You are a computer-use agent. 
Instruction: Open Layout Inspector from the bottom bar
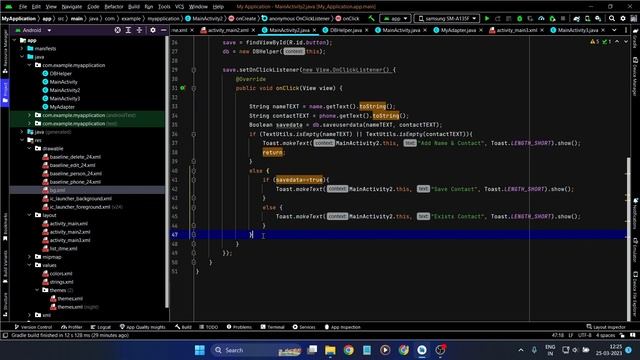tap(606, 327)
